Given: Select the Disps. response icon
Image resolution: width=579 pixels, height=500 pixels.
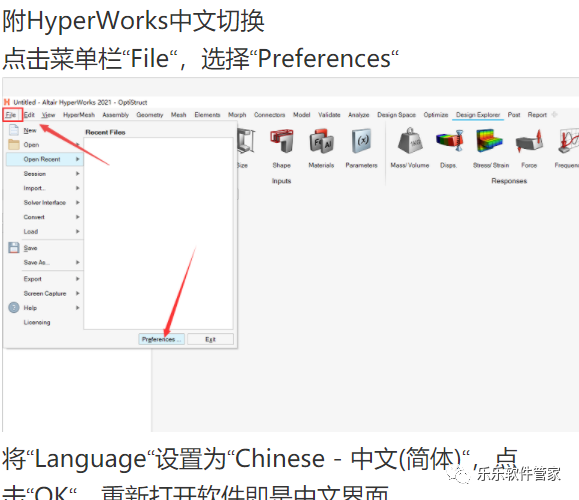Looking at the screenshot, I should 449,141.
